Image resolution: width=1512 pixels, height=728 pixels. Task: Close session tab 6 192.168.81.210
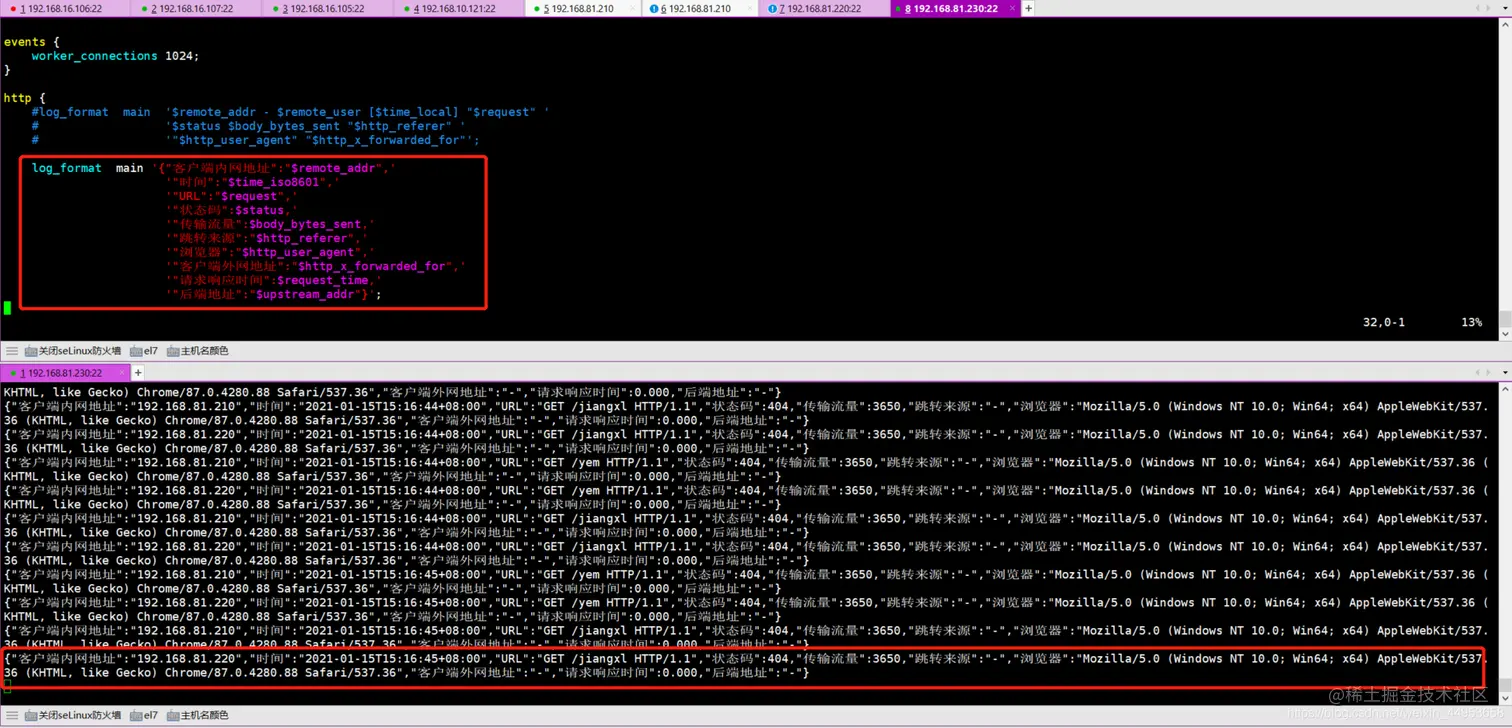click(x=750, y=8)
